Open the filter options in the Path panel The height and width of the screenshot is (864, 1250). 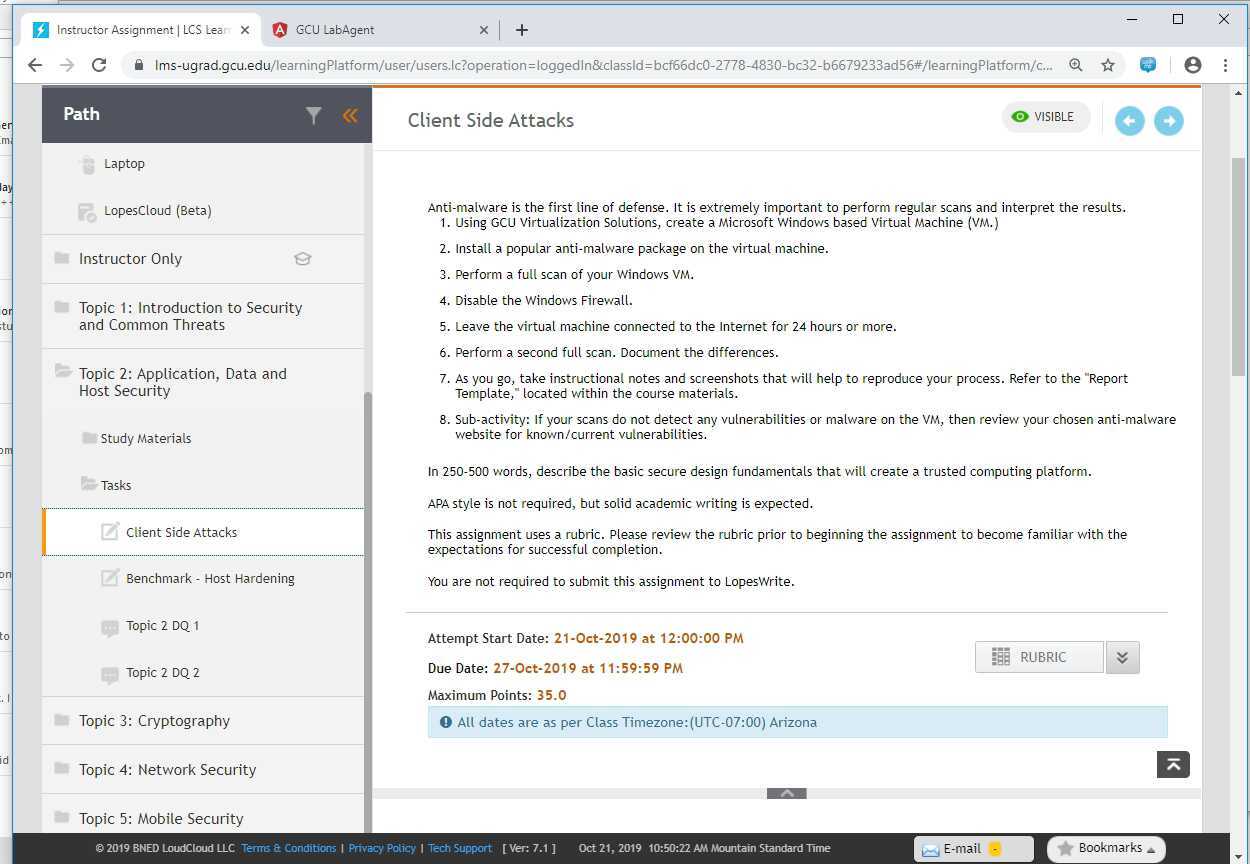[x=313, y=116]
